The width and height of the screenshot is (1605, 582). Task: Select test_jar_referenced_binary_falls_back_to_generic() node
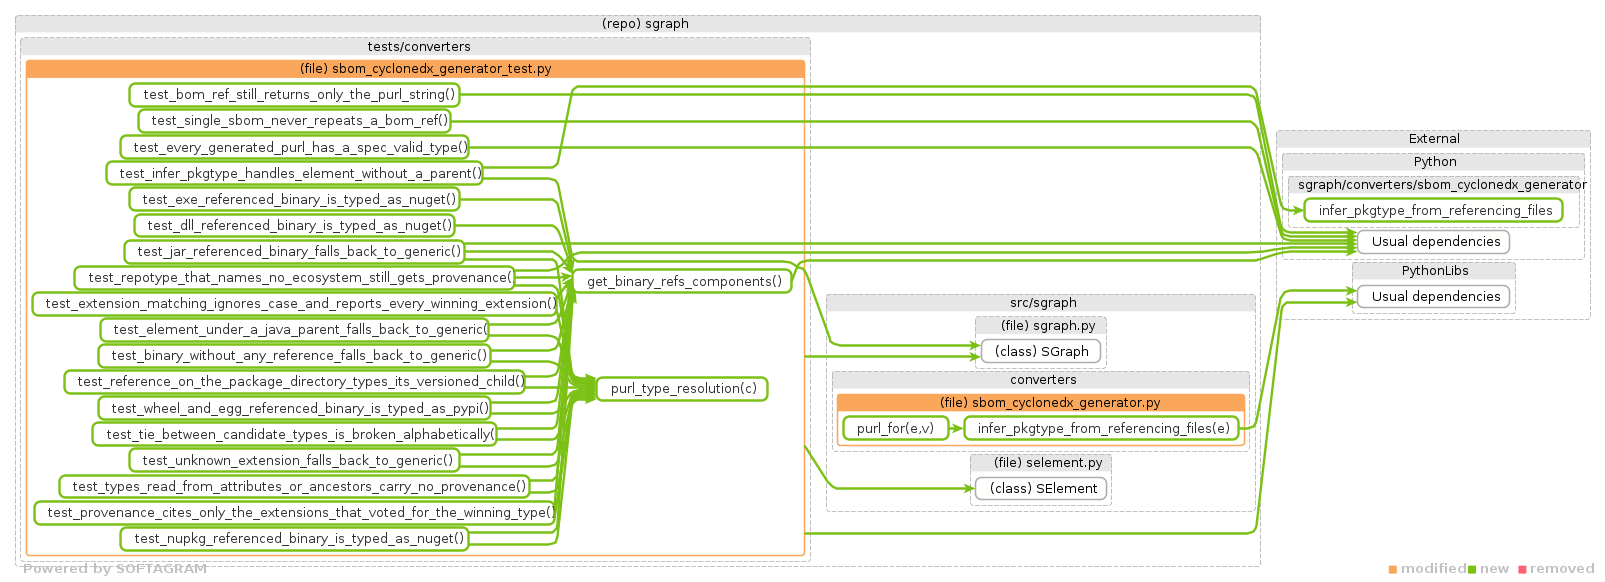pyautogui.click(x=295, y=251)
